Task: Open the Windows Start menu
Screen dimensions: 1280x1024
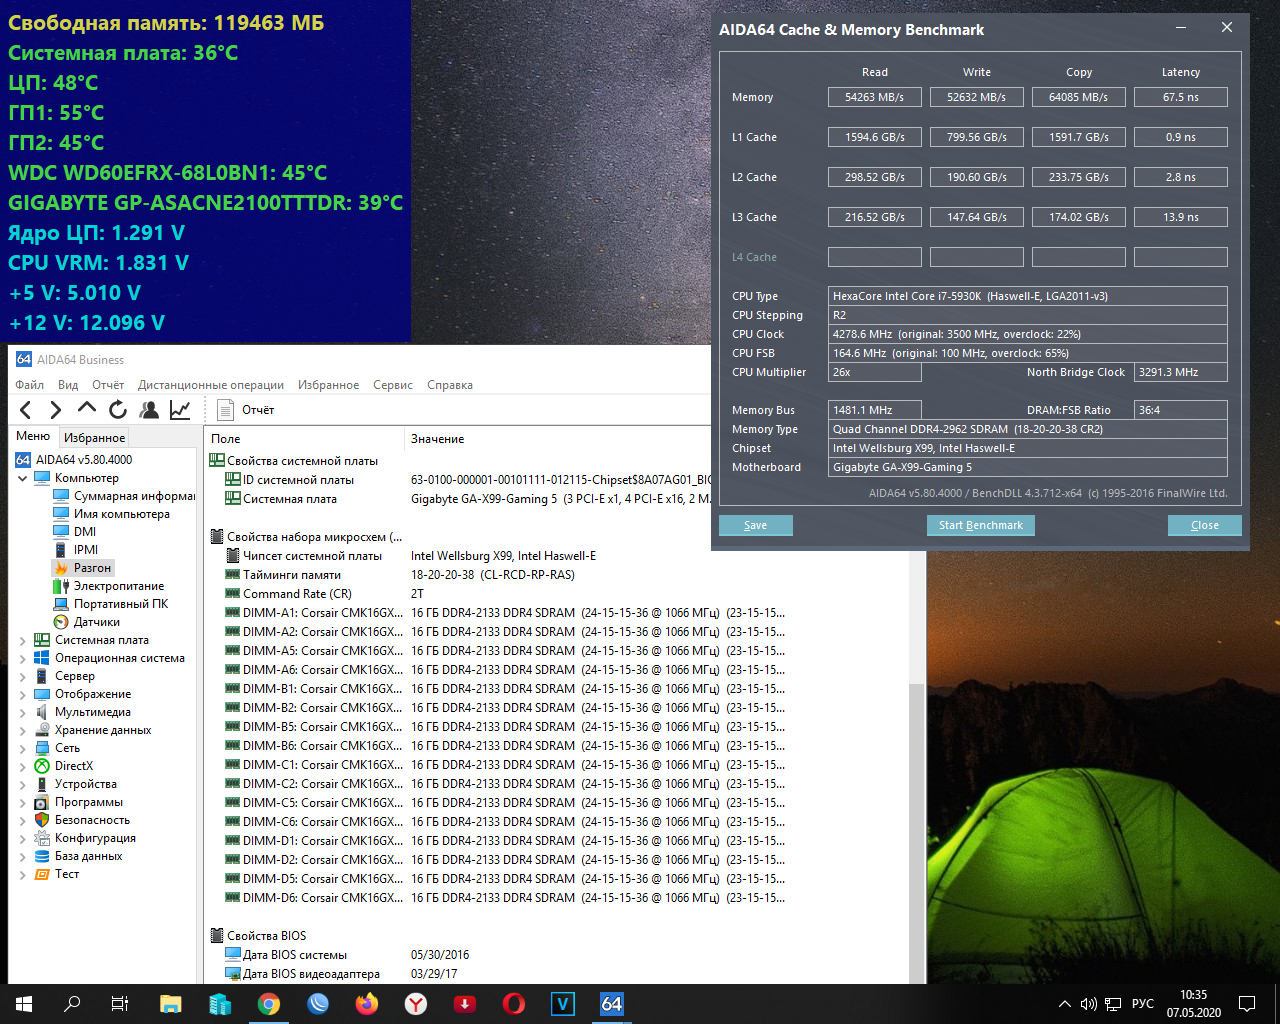Action: coord(24,1004)
